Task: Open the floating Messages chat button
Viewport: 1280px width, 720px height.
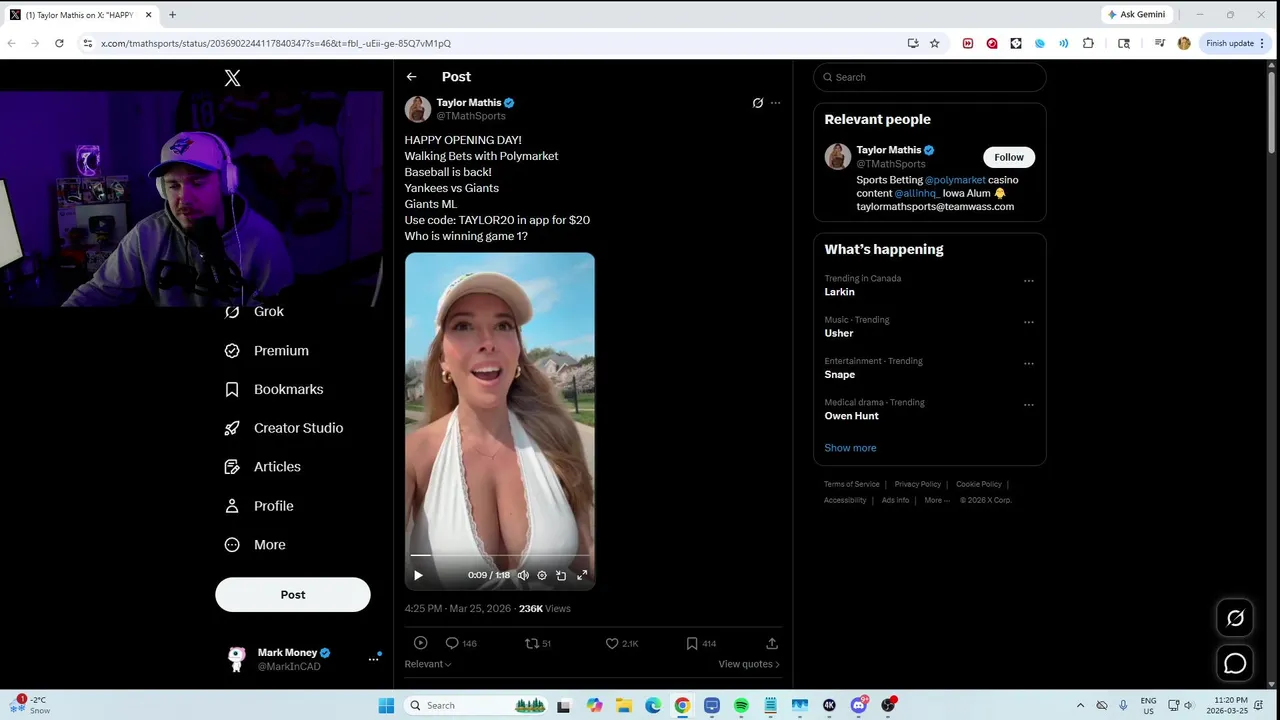Action: 1235,663
